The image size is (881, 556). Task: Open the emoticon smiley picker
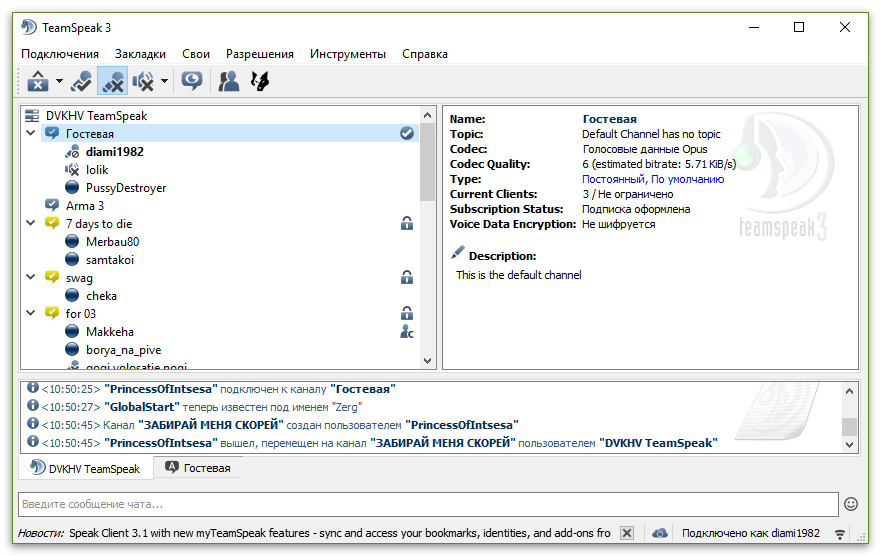point(851,504)
